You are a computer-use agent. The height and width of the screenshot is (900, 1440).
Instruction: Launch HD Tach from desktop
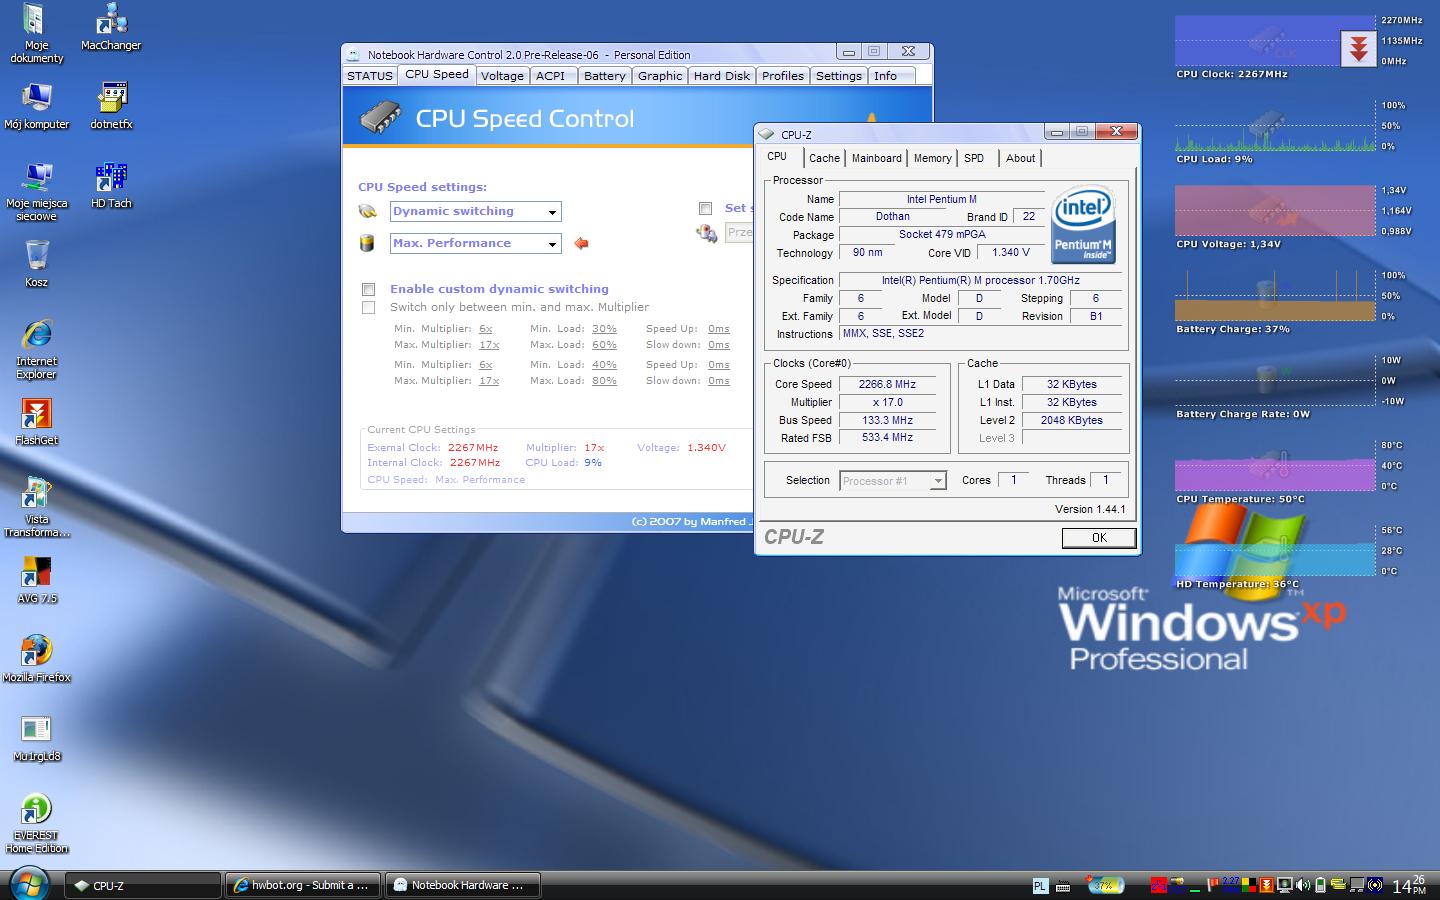pyautogui.click(x=110, y=186)
